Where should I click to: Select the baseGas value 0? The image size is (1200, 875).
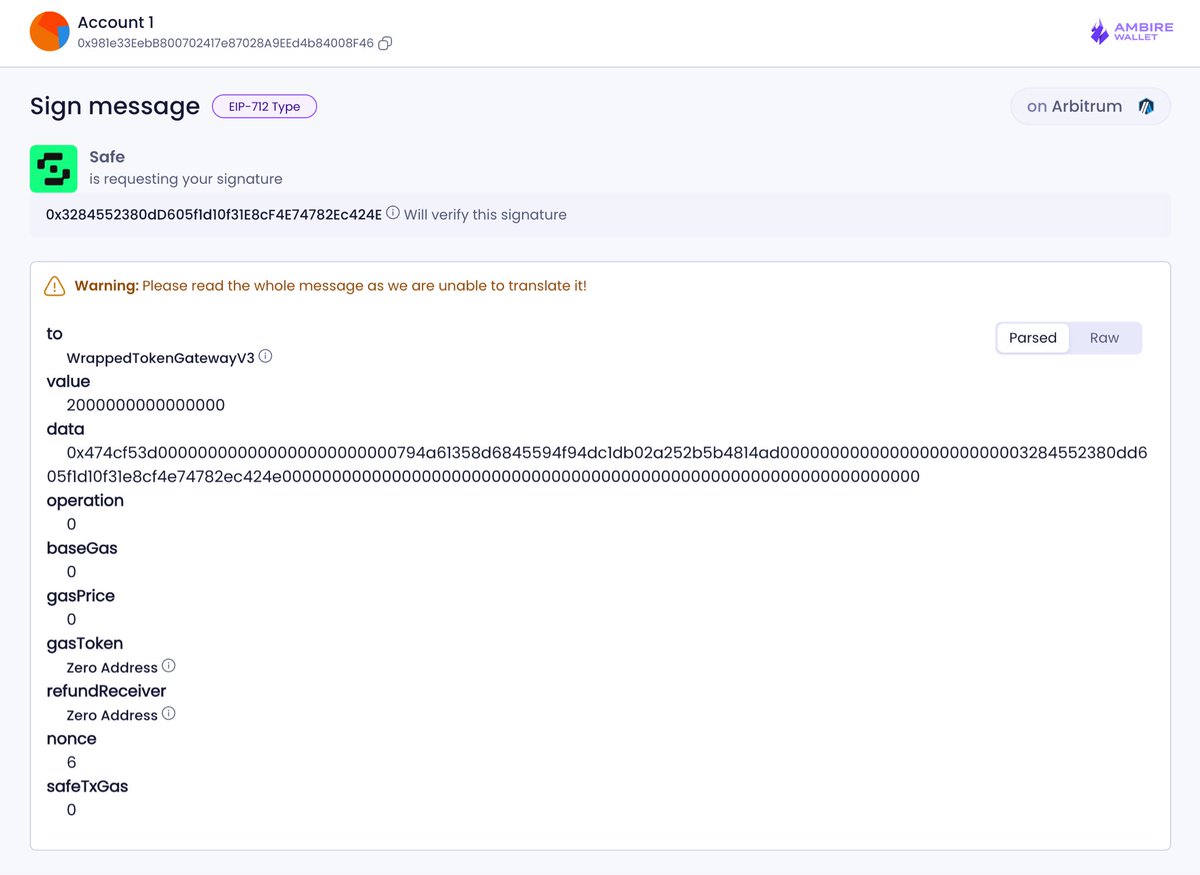[71, 572]
